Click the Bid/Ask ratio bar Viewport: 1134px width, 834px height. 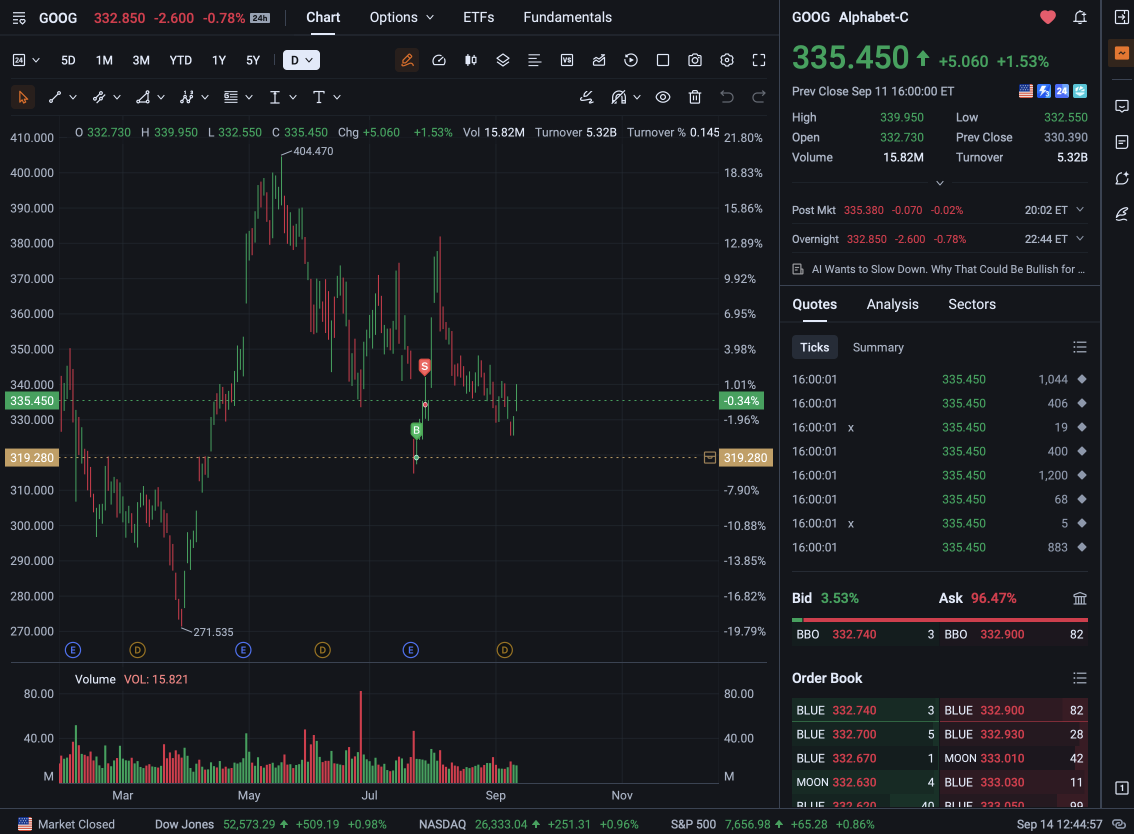click(939, 620)
